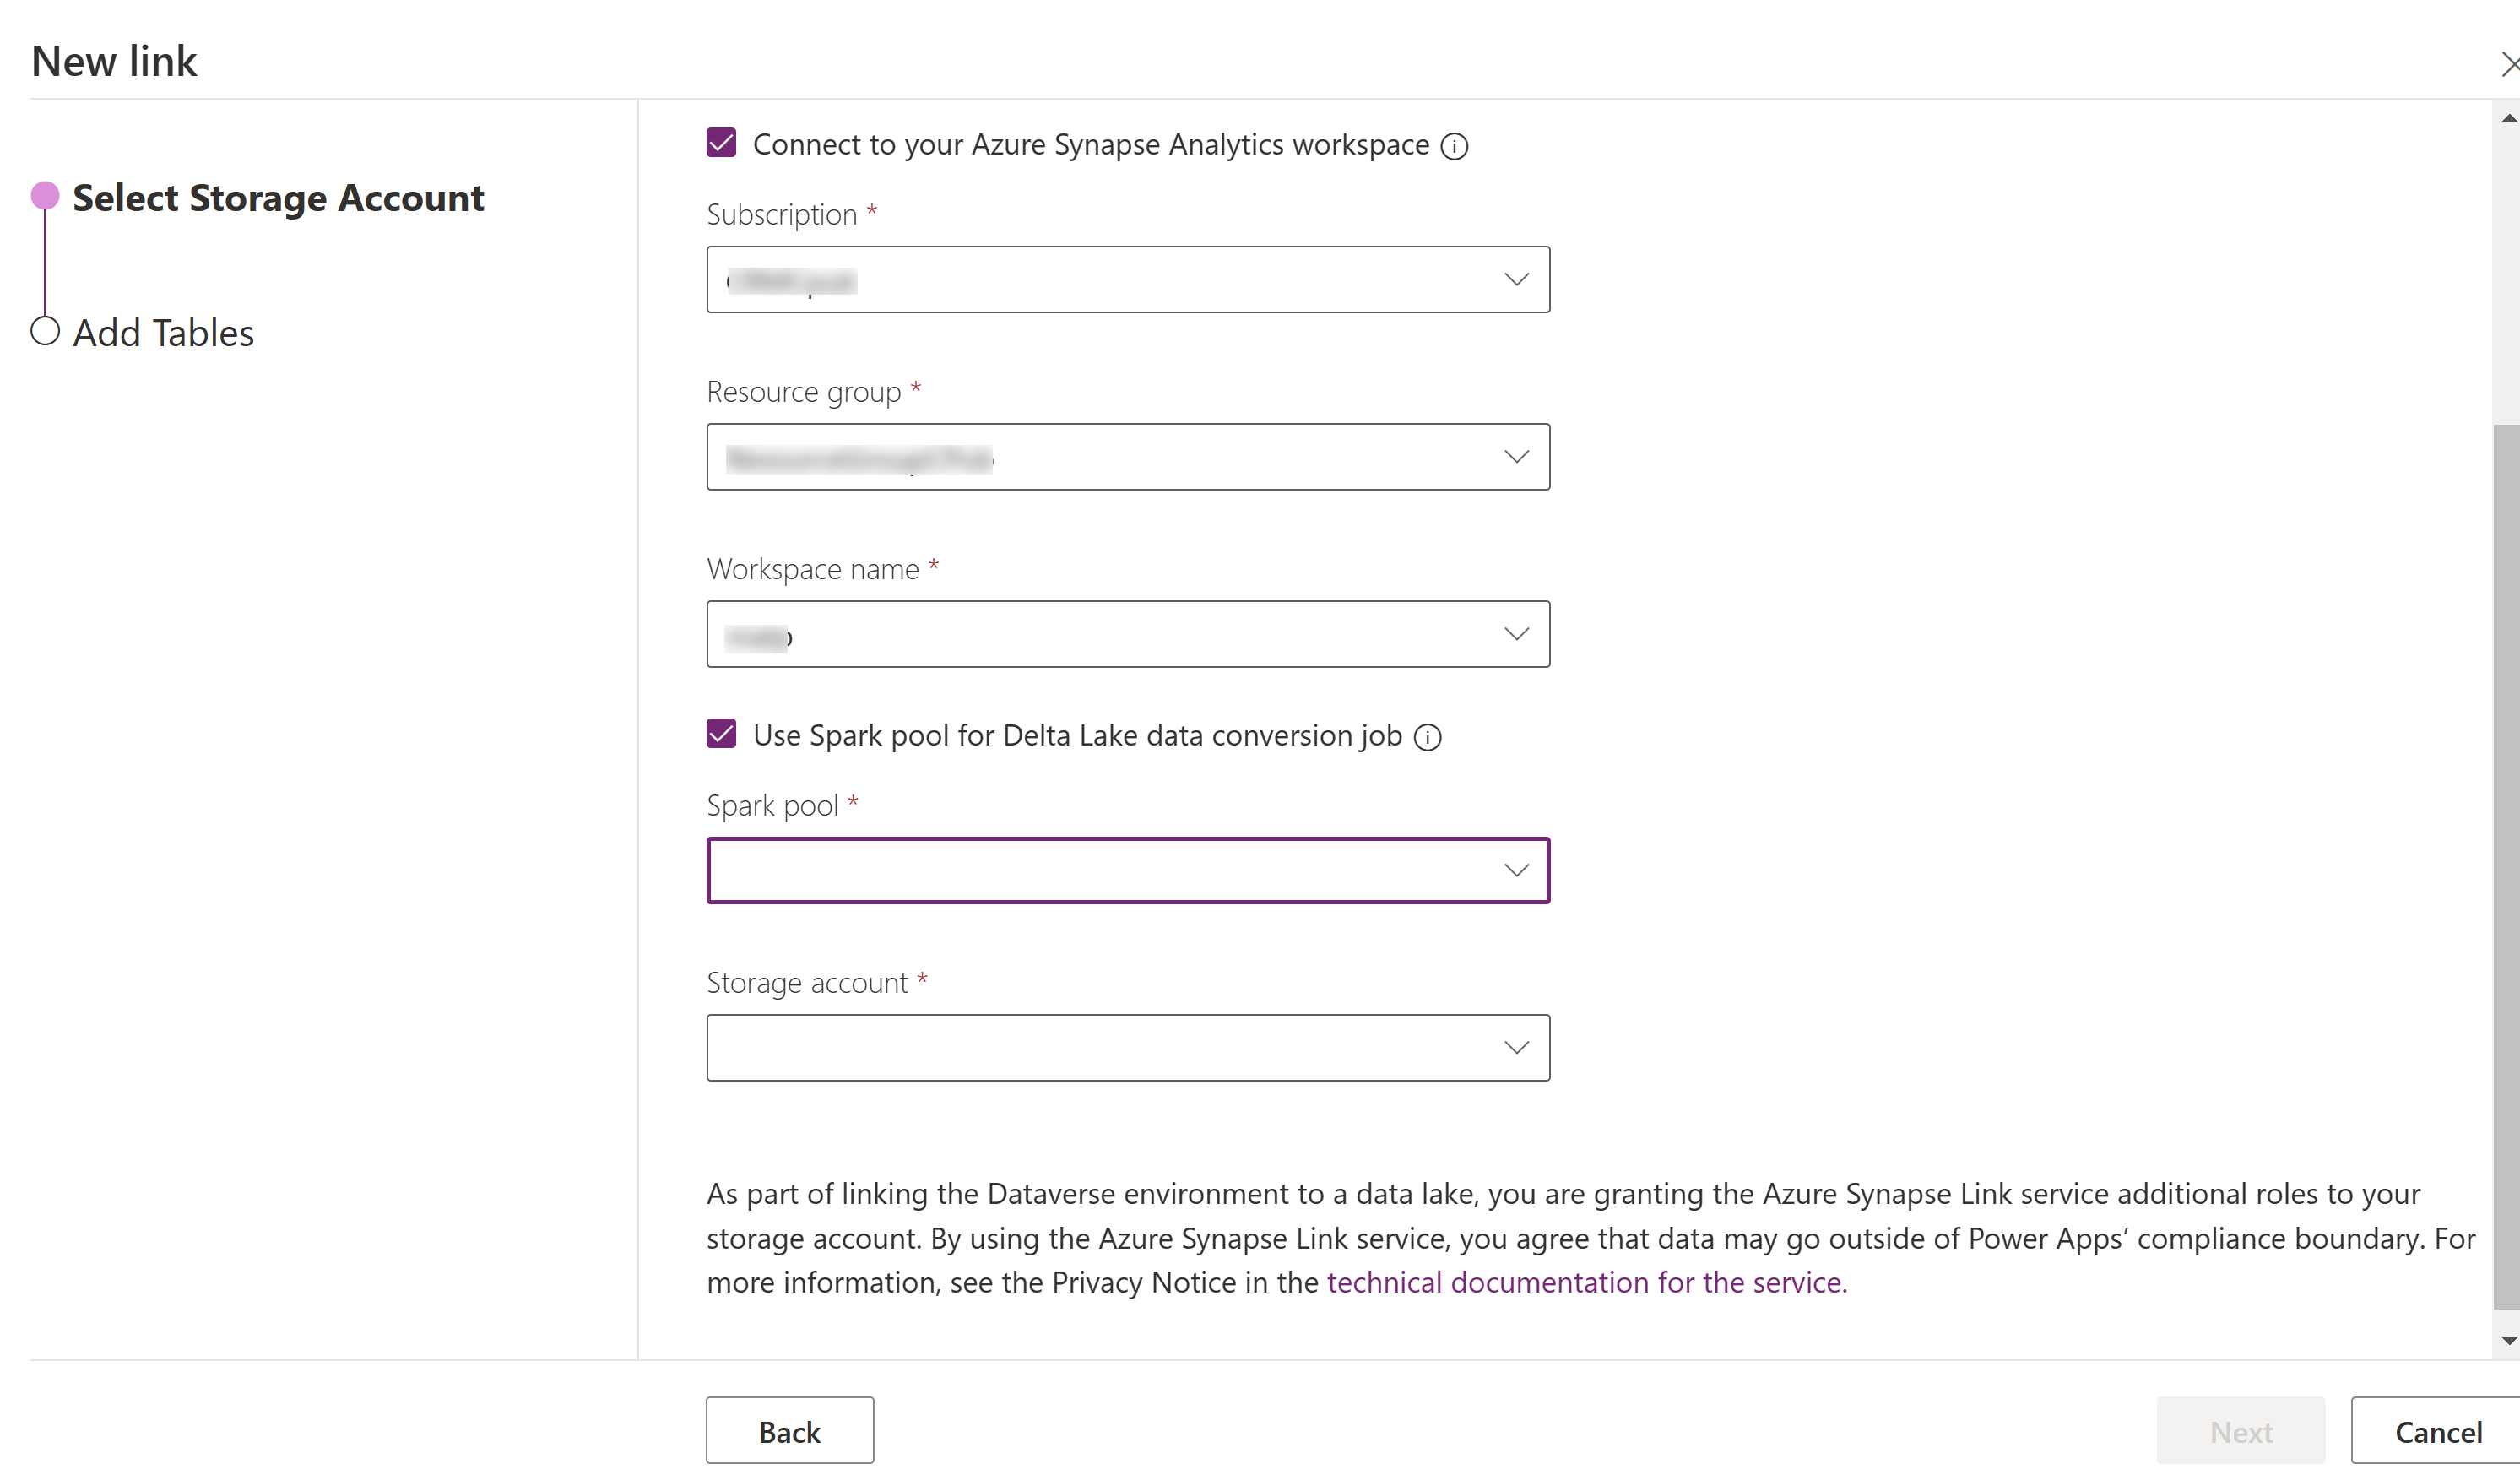Click the Storage account dropdown chevron icon
This screenshot has width=2520, height=1475.
1513,1049
